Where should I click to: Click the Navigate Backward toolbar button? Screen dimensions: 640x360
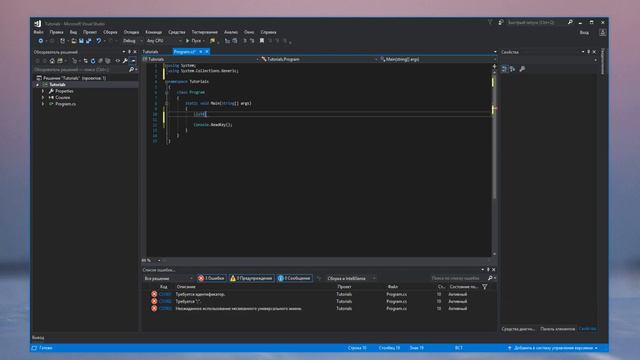[40, 41]
